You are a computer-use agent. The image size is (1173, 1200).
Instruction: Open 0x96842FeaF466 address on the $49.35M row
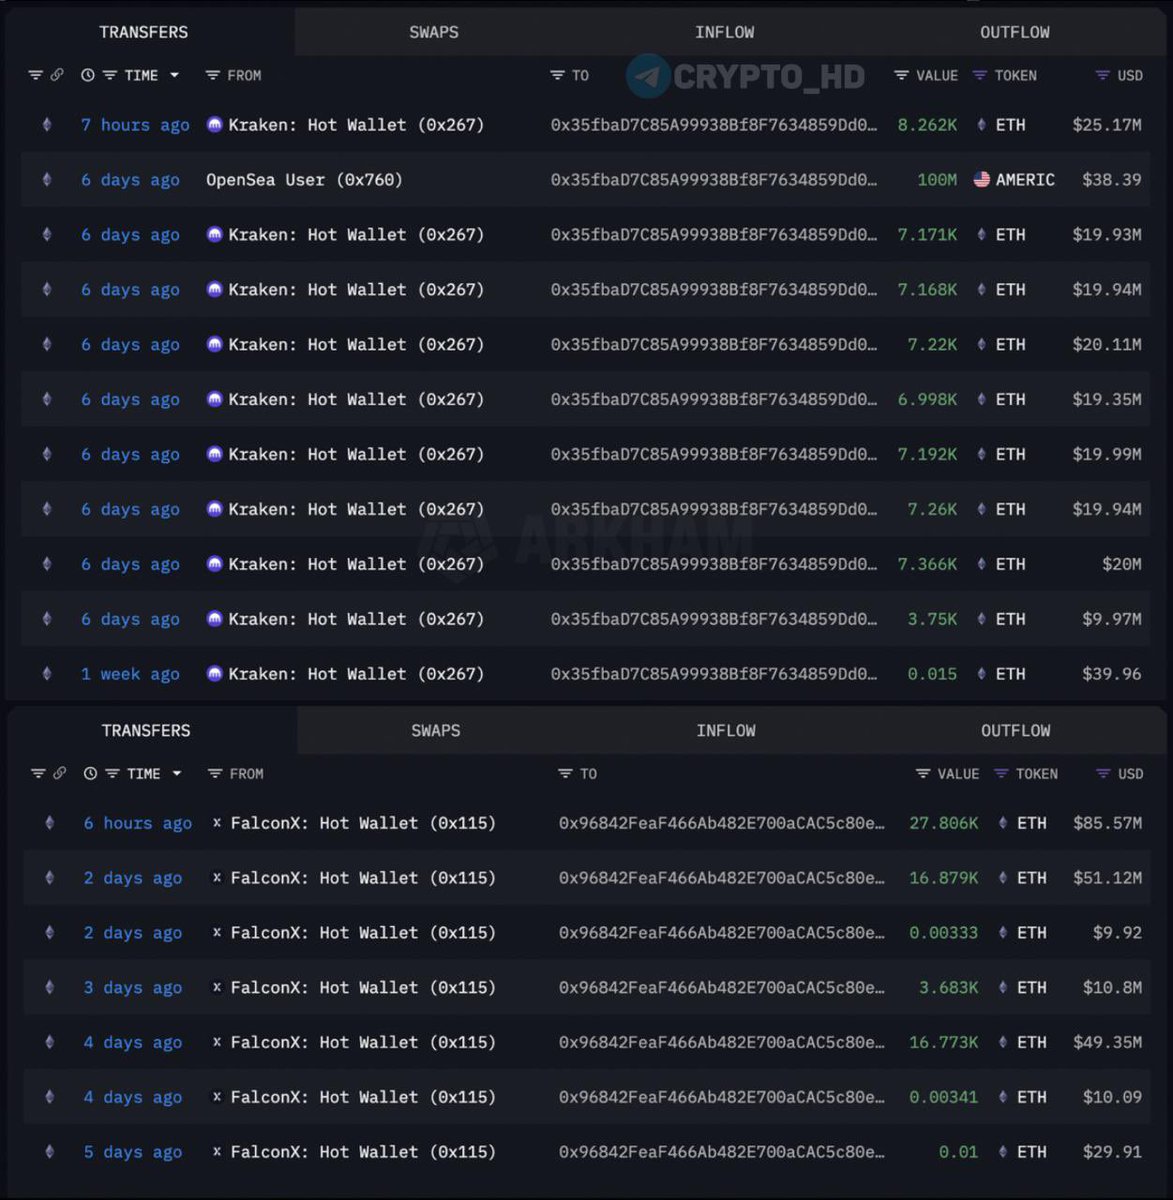click(722, 1042)
